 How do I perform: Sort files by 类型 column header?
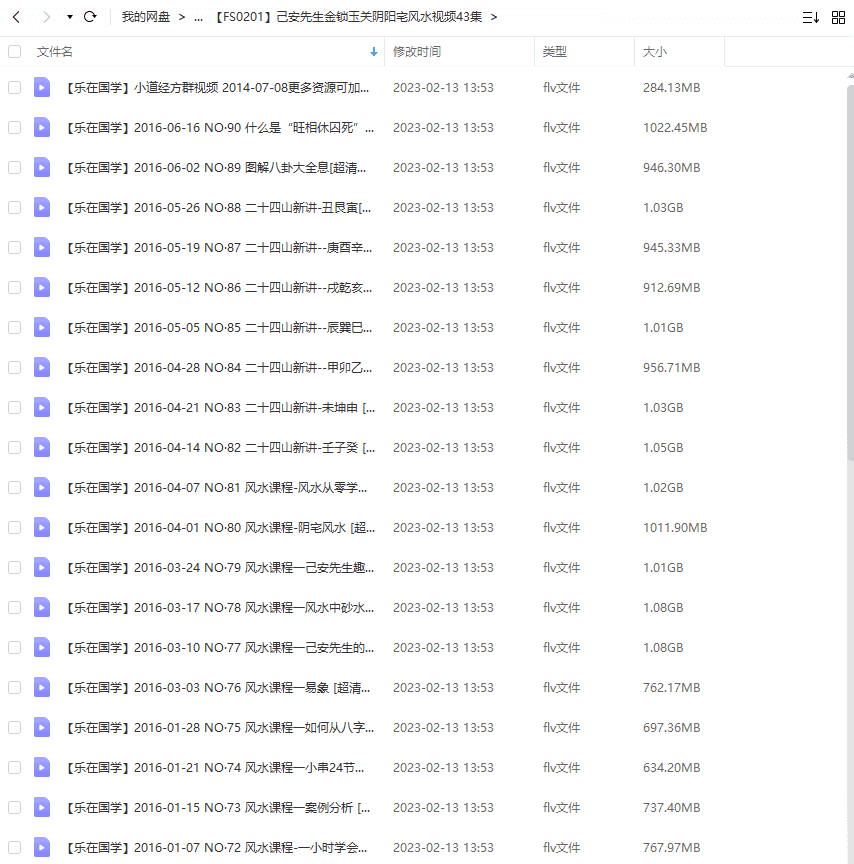click(x=555, y=51)
